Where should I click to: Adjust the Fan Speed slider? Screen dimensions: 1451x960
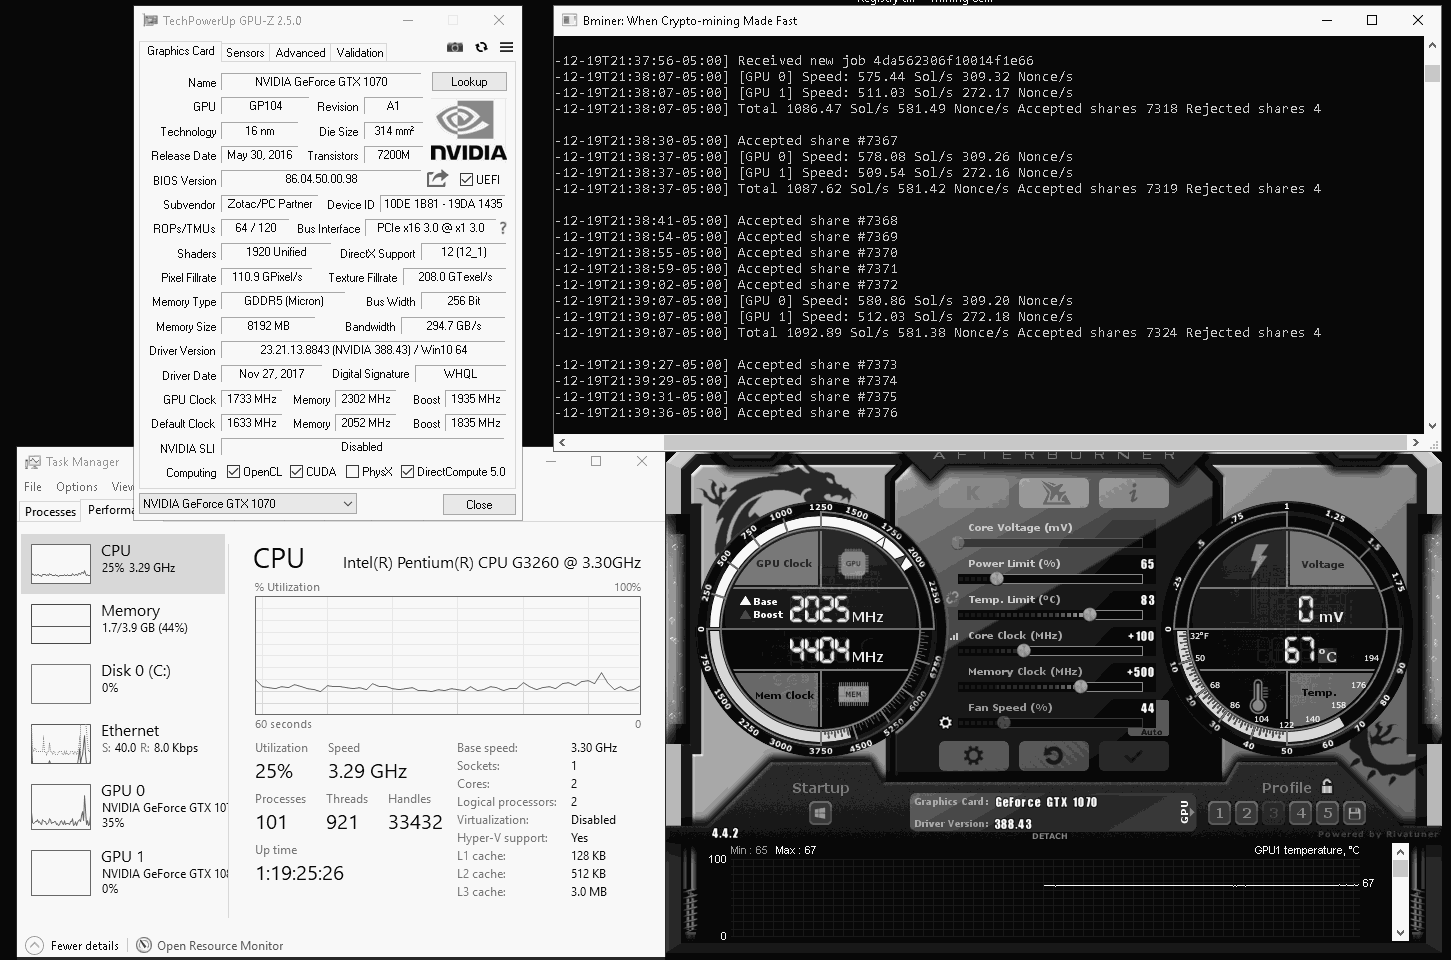click(x=1049, y=722)
